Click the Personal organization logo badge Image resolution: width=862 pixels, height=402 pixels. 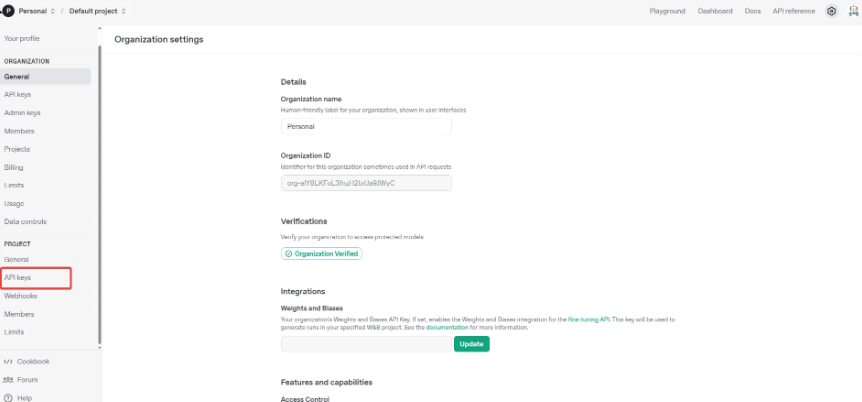coord(8,11)
